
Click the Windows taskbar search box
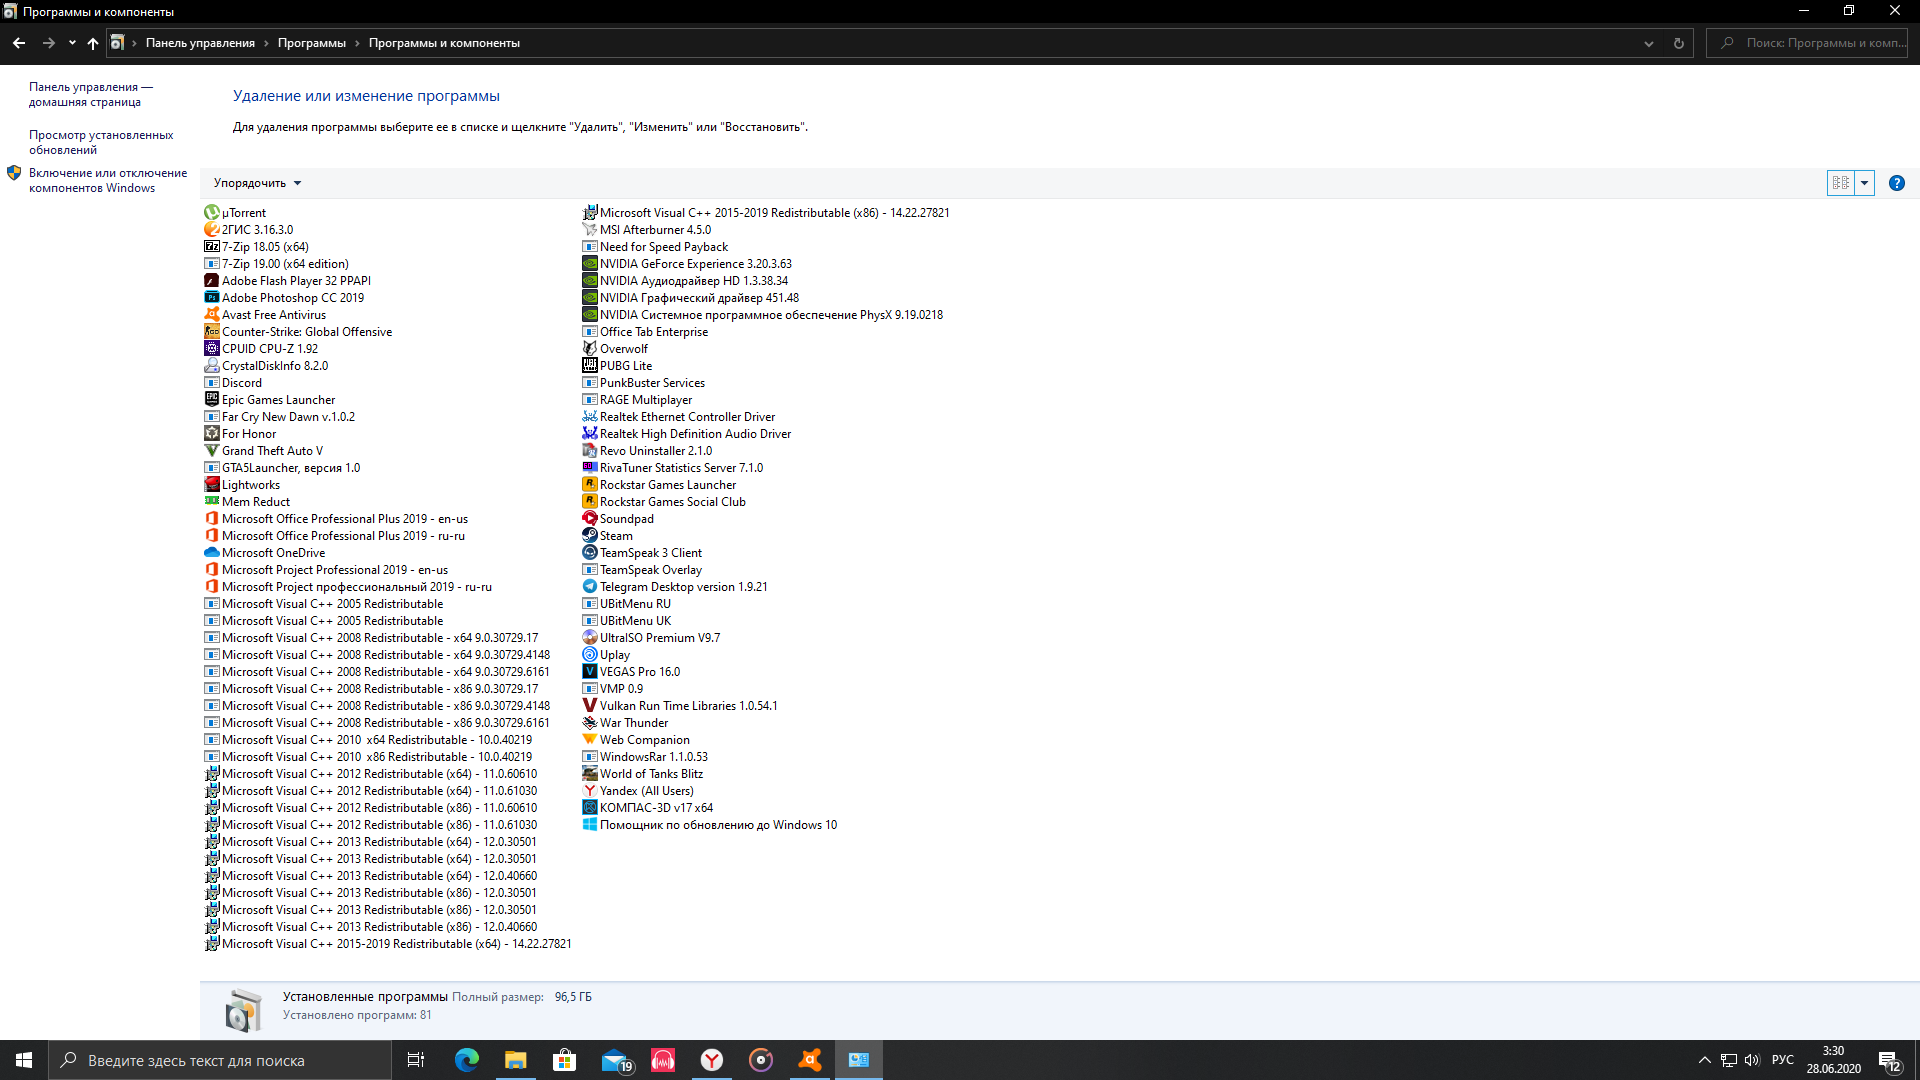[x=220, y=1060]
